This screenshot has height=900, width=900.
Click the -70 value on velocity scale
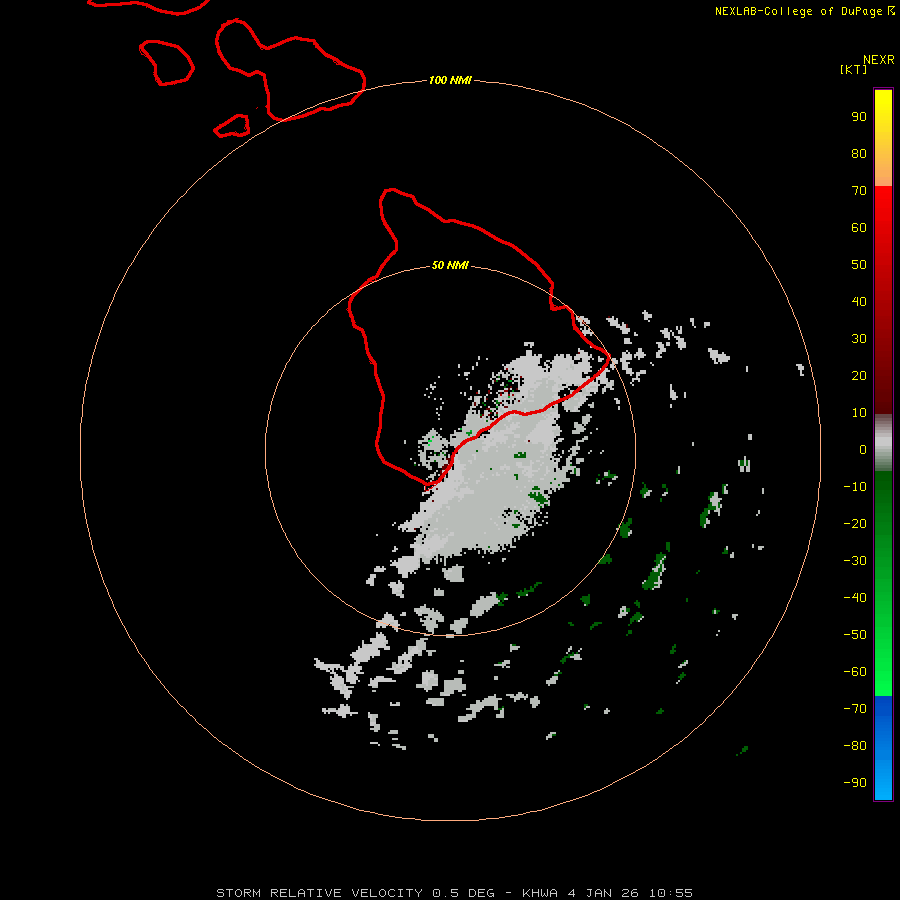coord(855,709)
